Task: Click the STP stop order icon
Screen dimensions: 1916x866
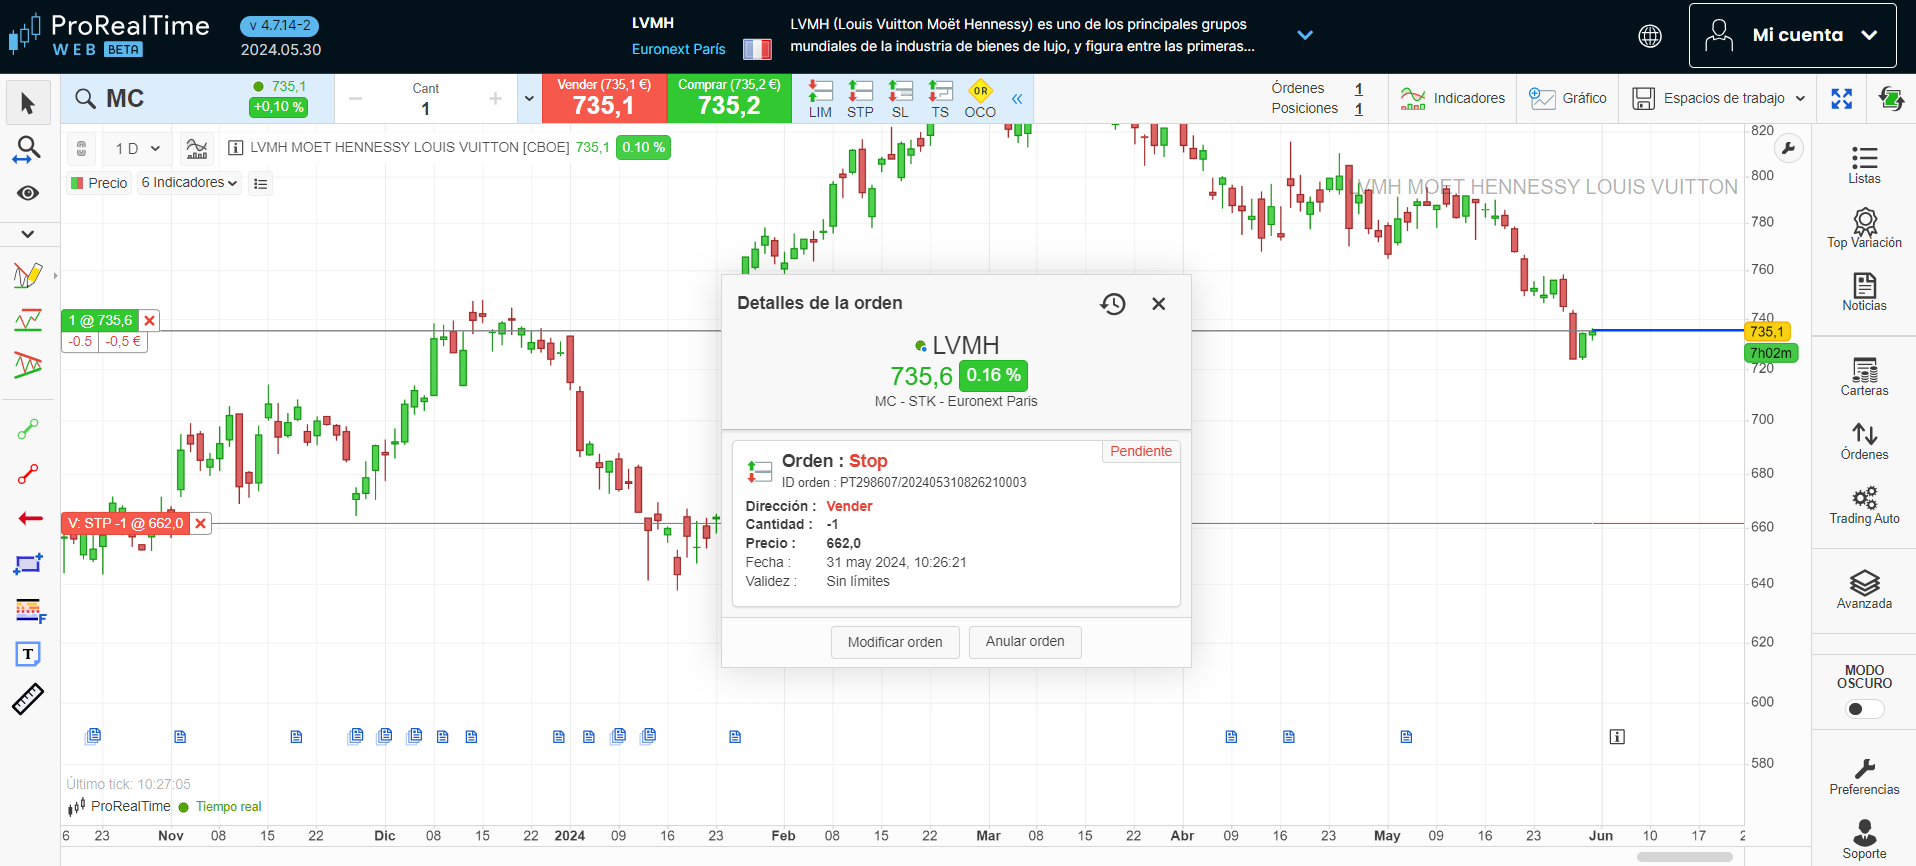Action: click(x=860, y=99)
